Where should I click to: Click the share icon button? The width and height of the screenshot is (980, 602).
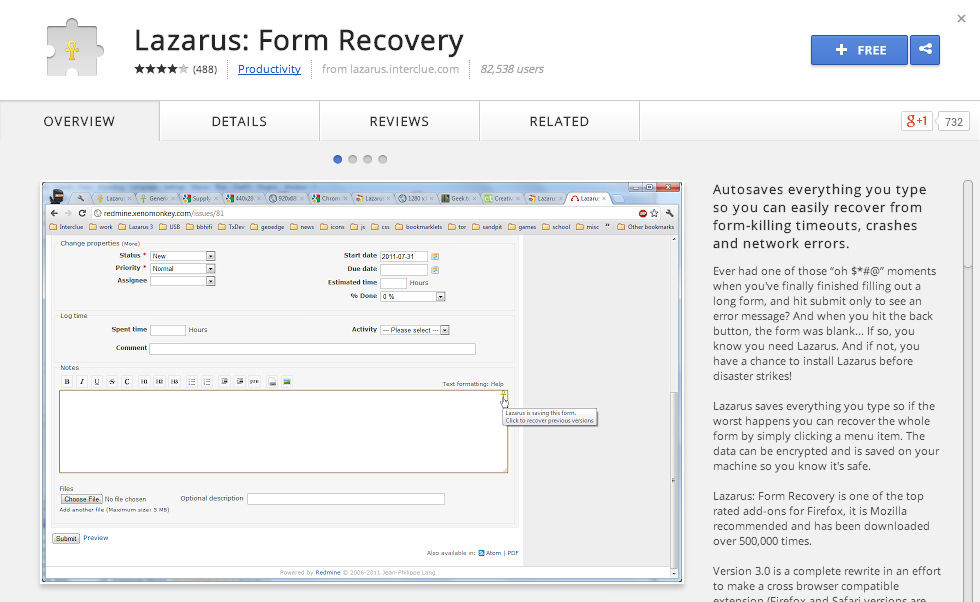pyautogui.click(x=925, y=50)
